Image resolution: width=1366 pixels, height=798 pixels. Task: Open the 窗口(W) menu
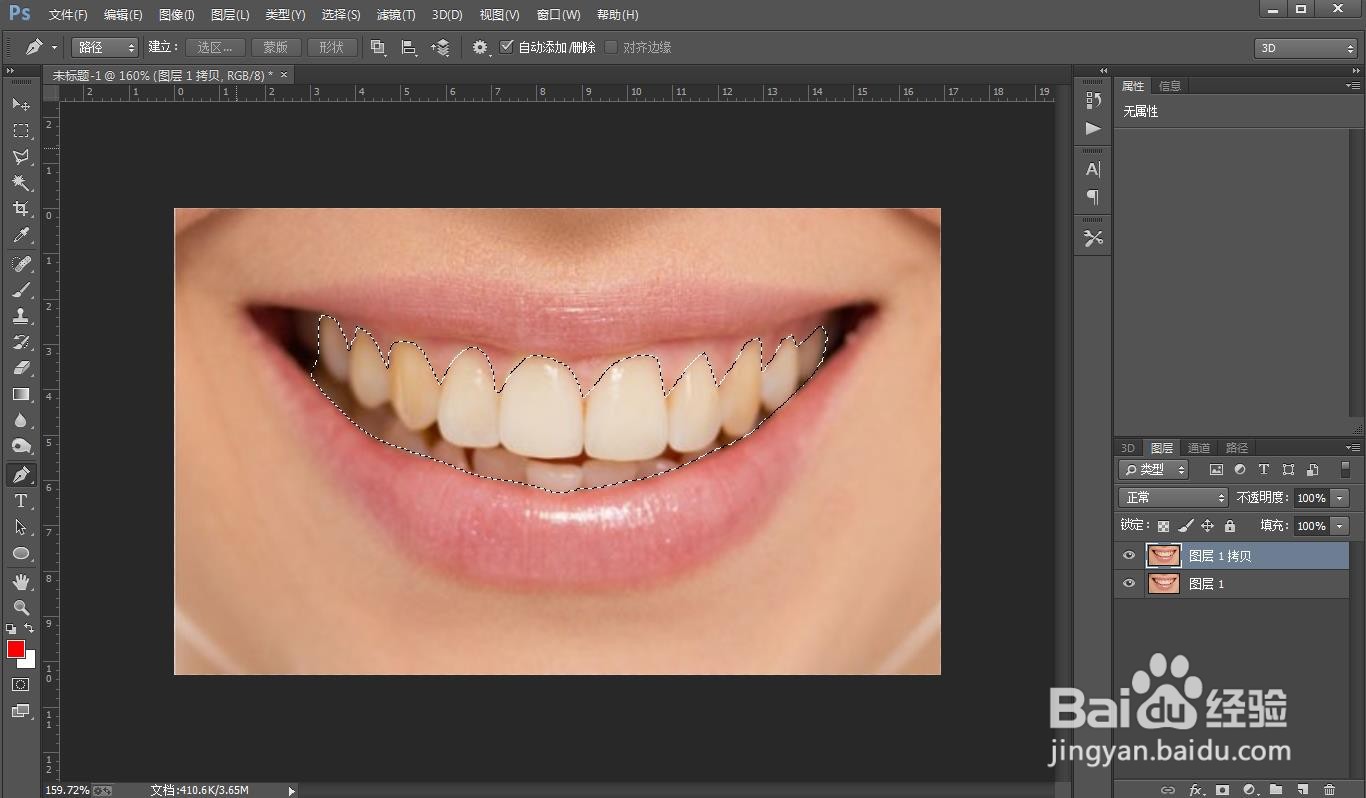(558, 15)
